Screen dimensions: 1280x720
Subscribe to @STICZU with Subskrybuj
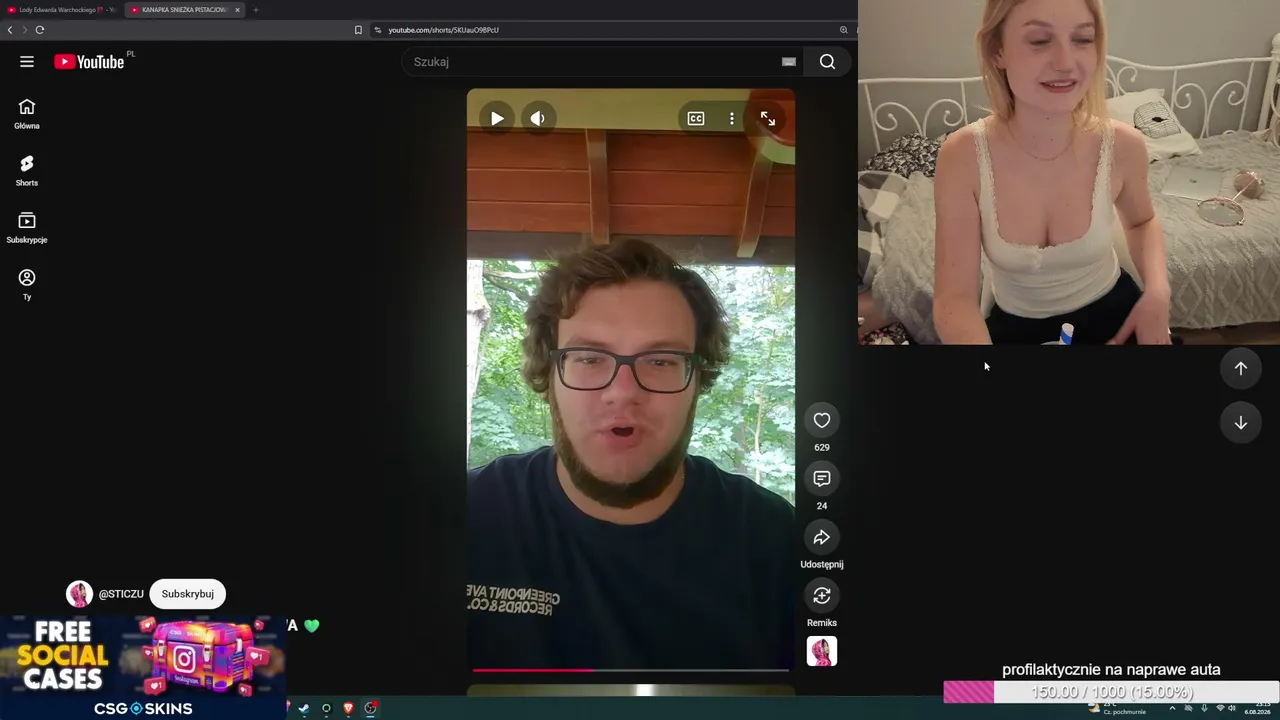point(188,594)
